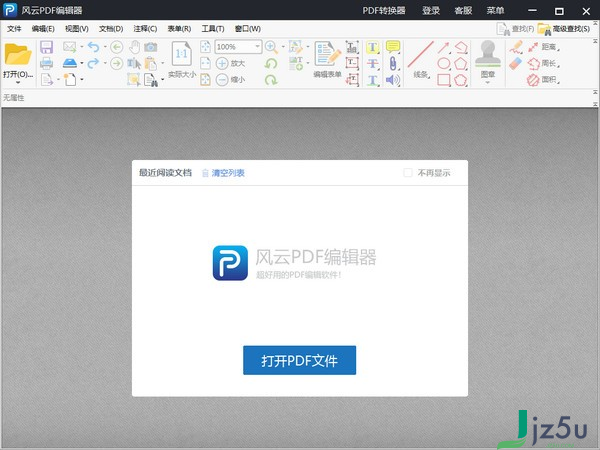Open the 视图(V) menu
Viewport: 600px width, 450px height.
click(x=77, y=29)
